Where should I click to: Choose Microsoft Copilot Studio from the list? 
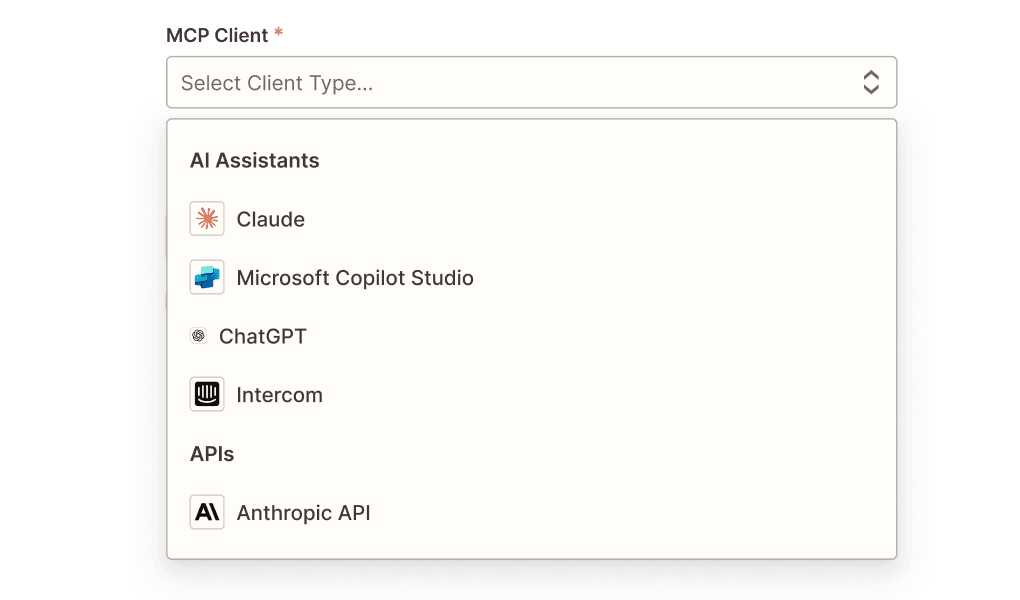click(355, 278)
